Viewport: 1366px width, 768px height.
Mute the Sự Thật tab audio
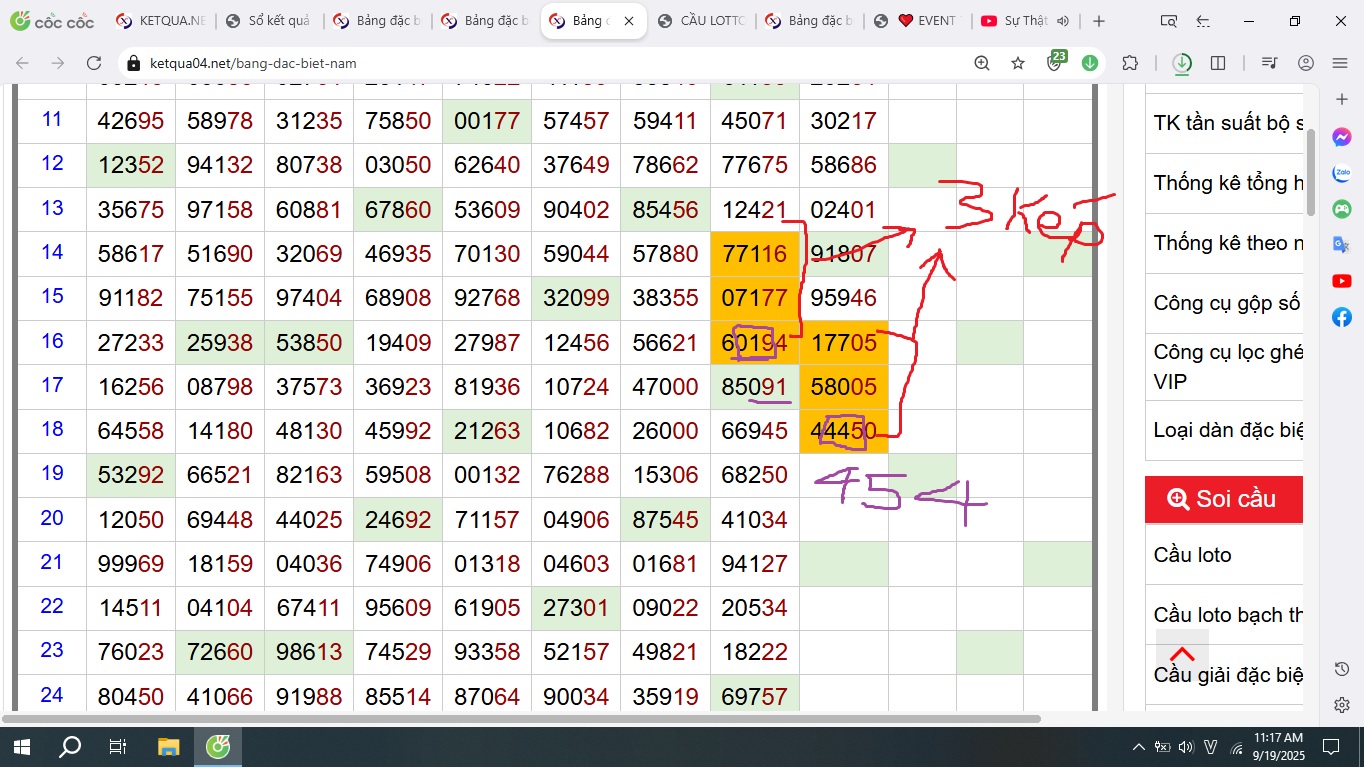(1062, 21)
